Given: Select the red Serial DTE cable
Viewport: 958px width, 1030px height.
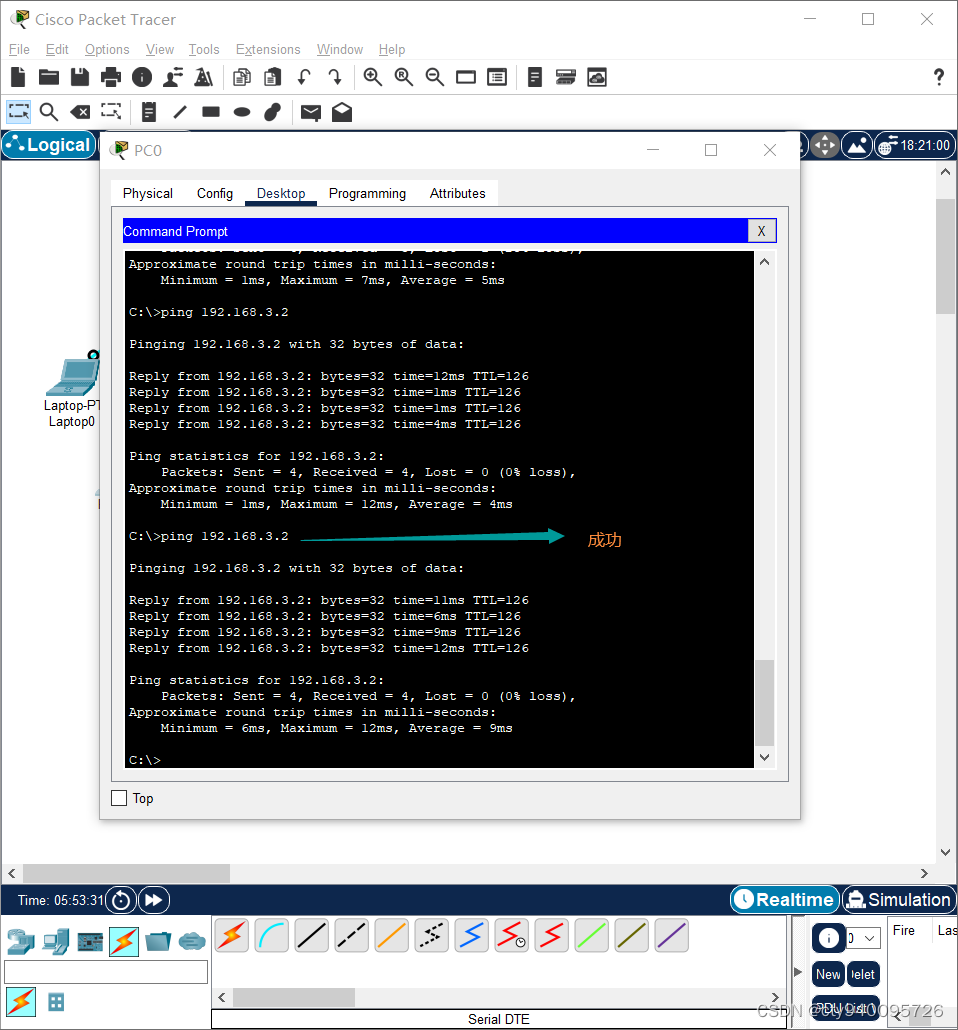Looking at the screenshot, I should pyautogui.click(x=551, y=935).
